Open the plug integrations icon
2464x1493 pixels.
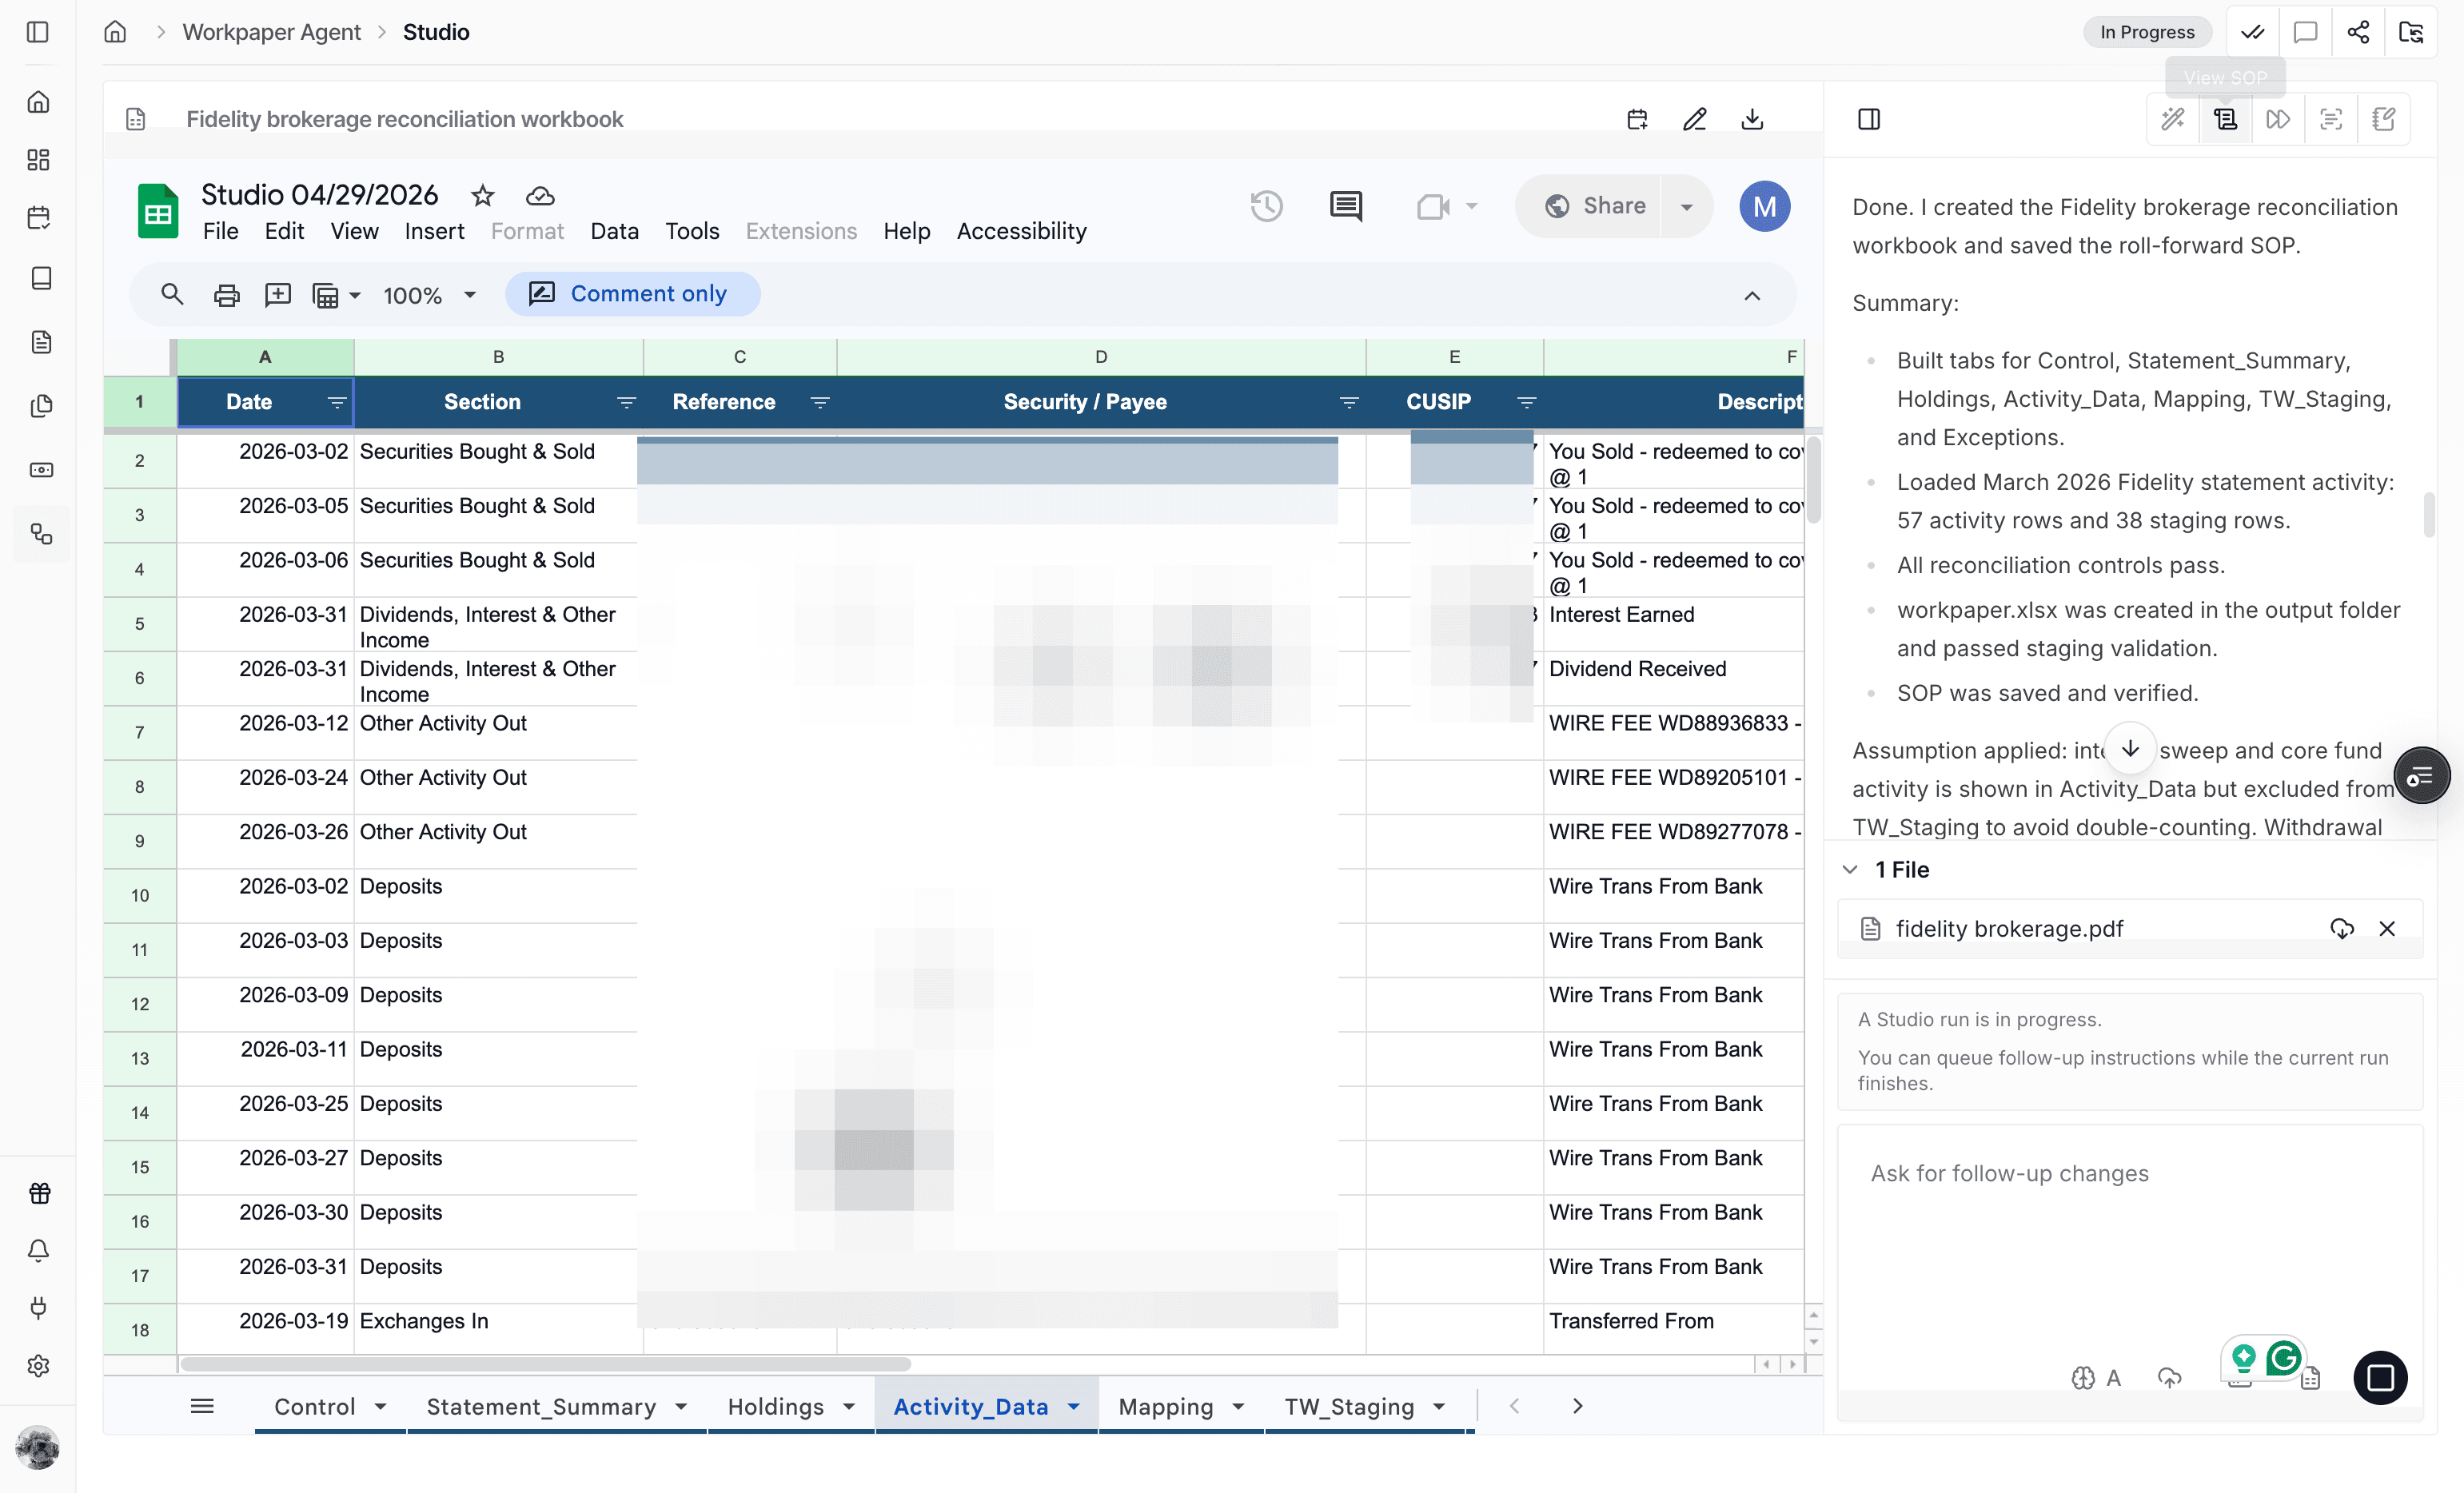tap(38, 1308)
